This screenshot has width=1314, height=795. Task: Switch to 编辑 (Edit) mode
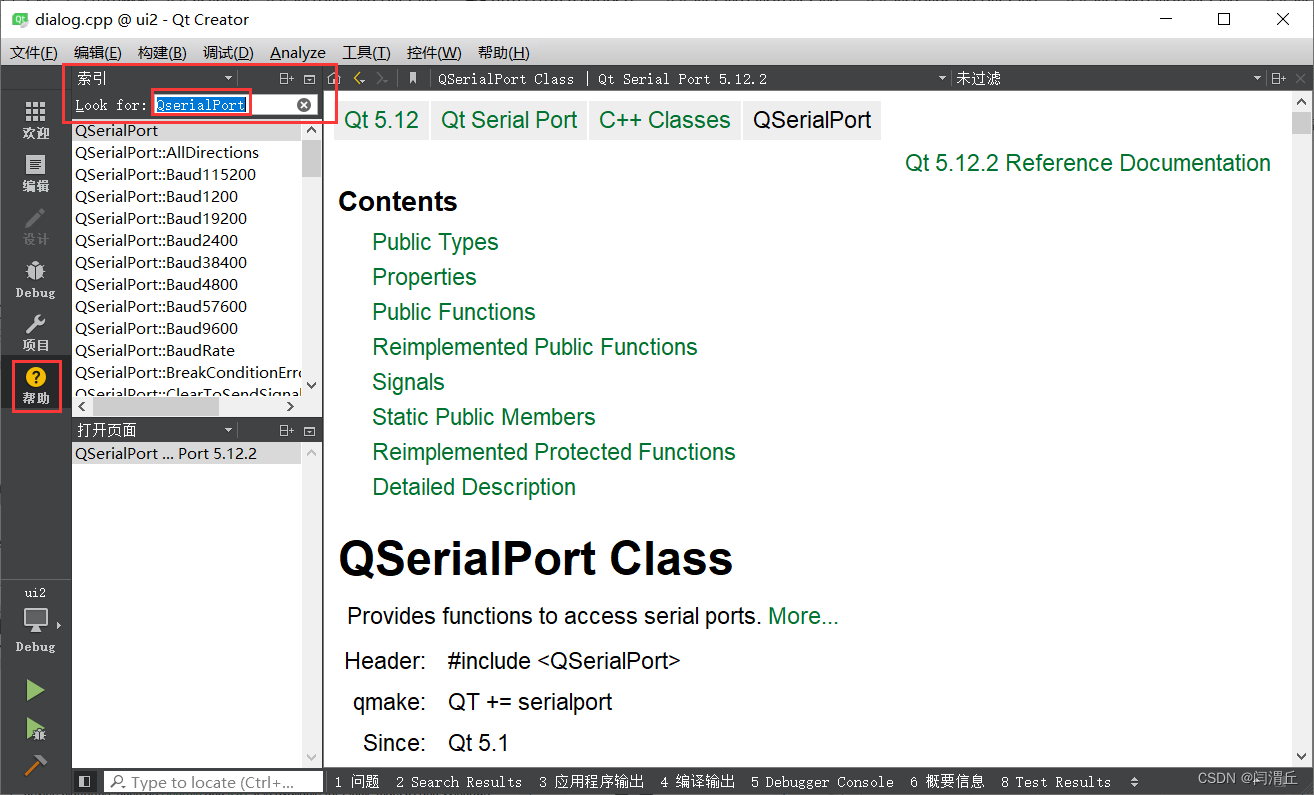(35, 174)
